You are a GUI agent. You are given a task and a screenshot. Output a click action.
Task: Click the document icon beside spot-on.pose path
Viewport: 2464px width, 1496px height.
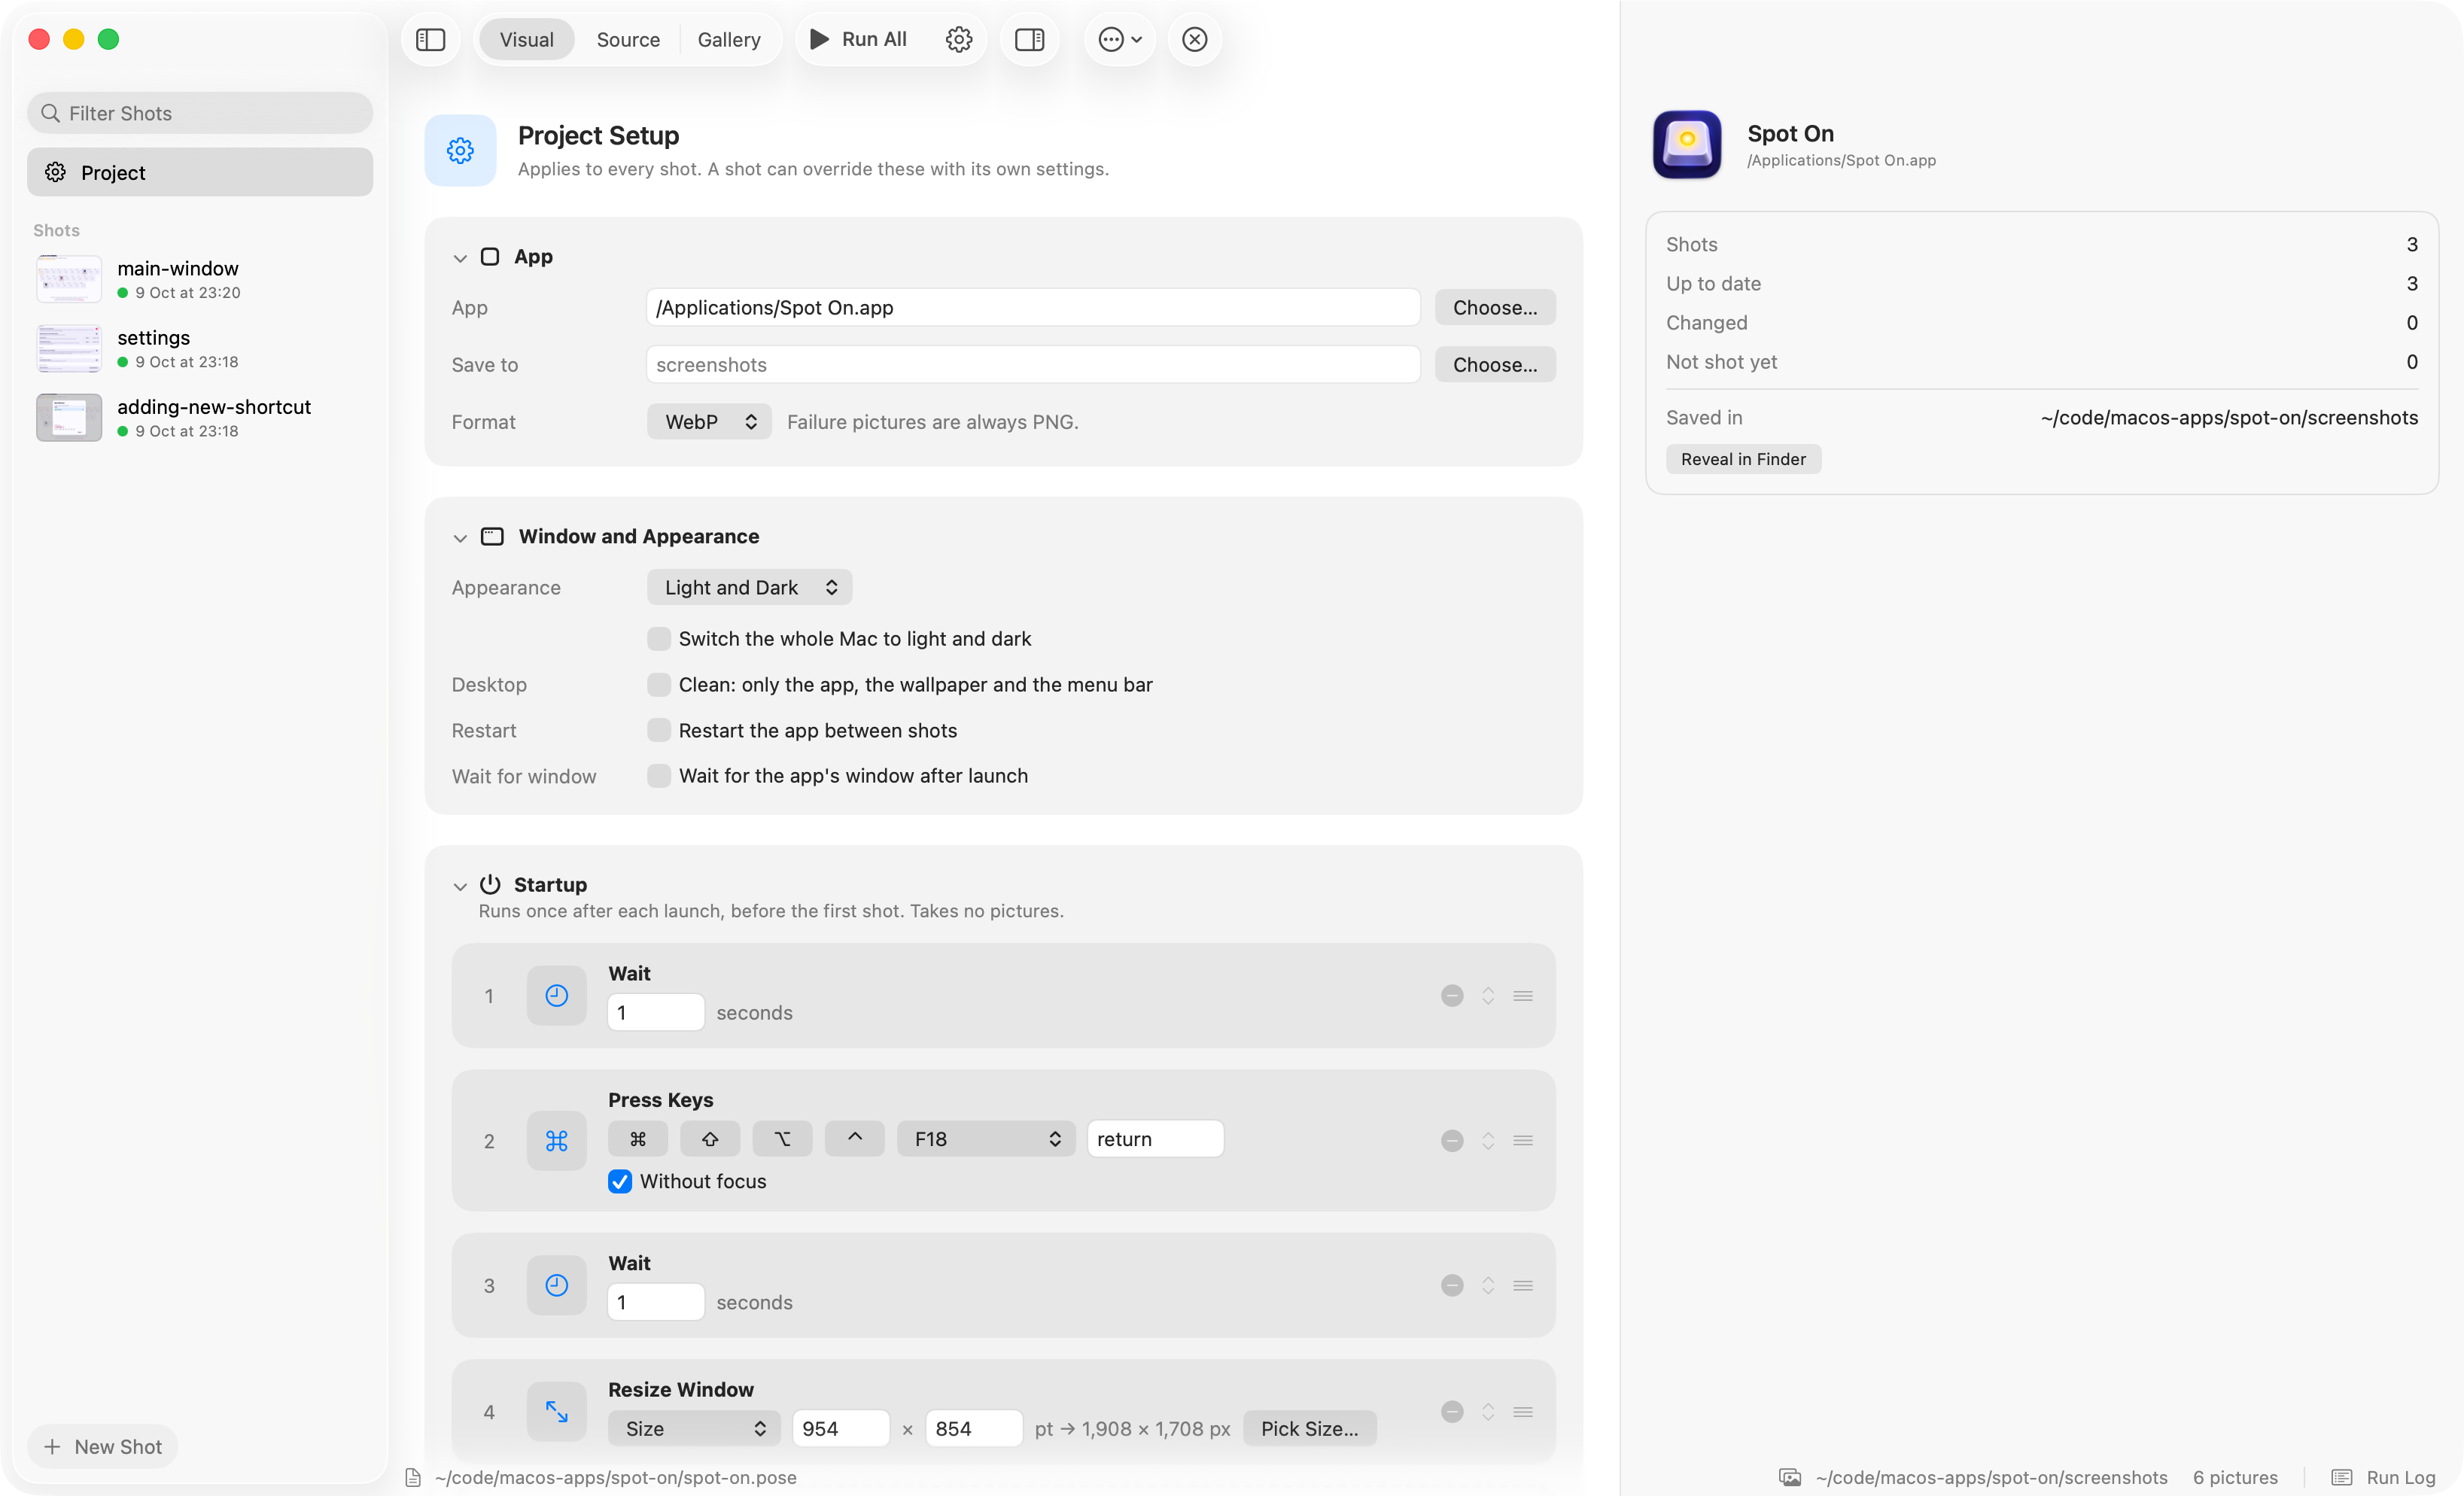pos(412,1477)
